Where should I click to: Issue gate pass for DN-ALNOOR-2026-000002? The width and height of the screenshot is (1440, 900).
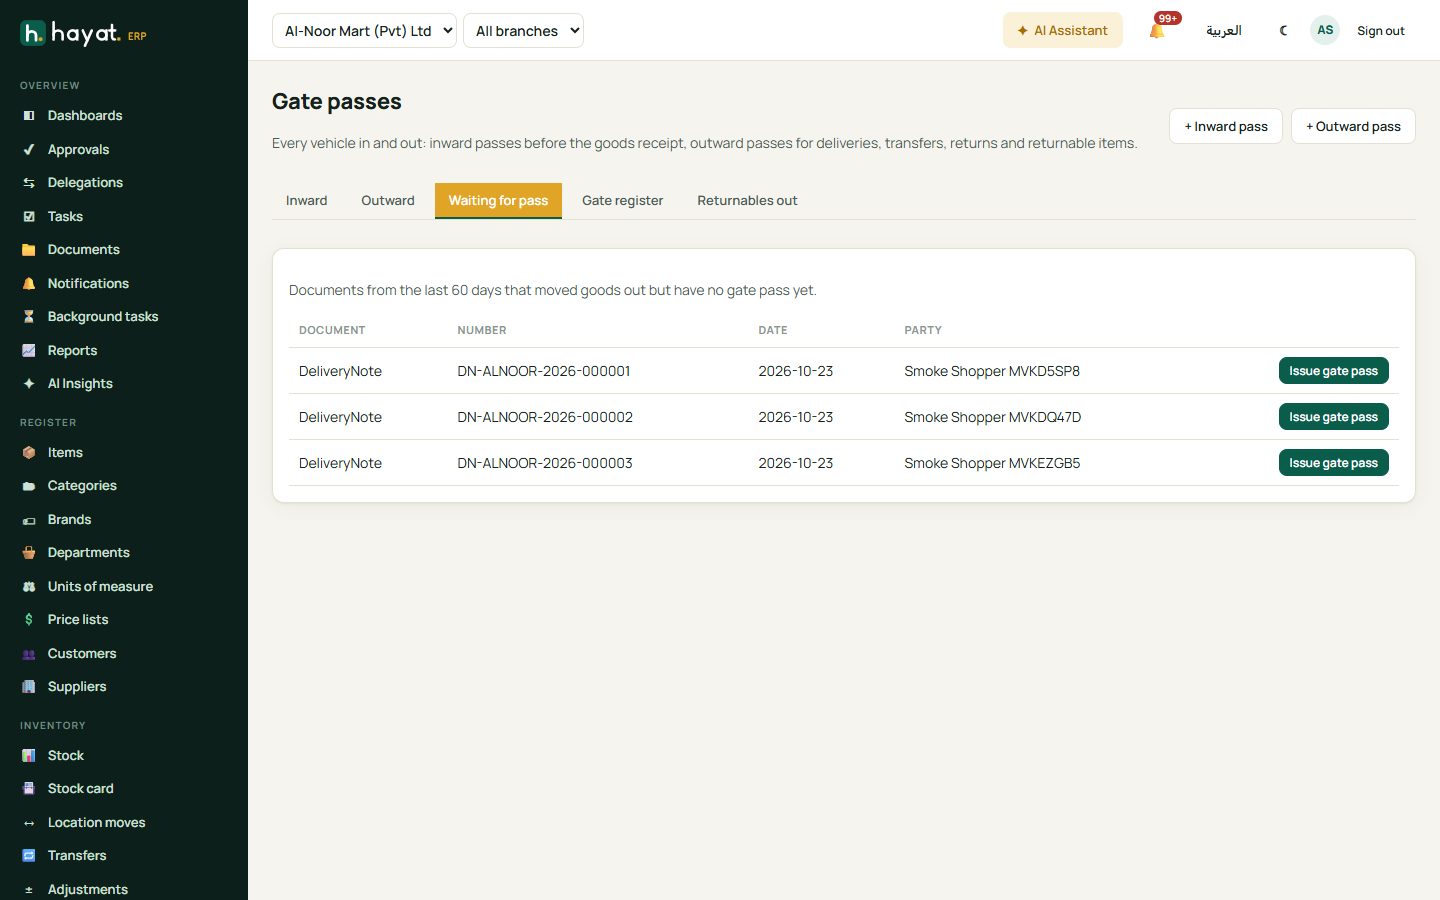point(1333,417)
